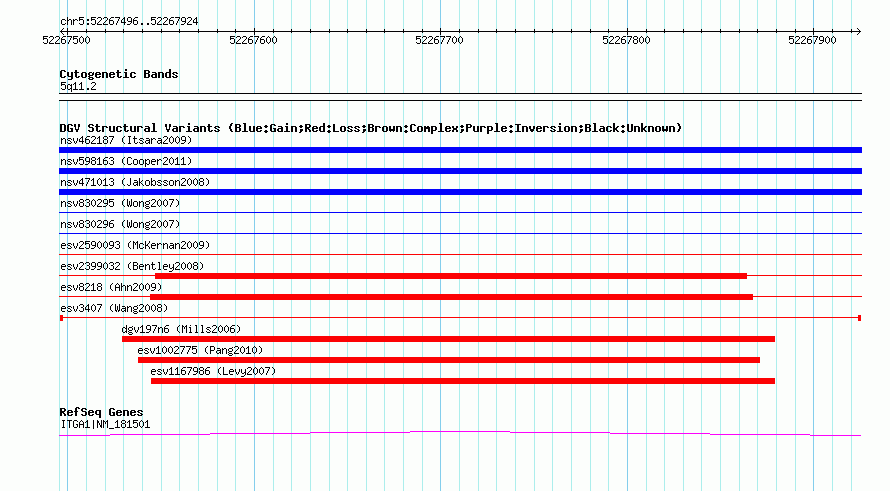Click the nsv471013 (Jakobsson2008) label
The height and width of the screenshot is (491, 890).
pyautogui.click(x=135, y=182)
